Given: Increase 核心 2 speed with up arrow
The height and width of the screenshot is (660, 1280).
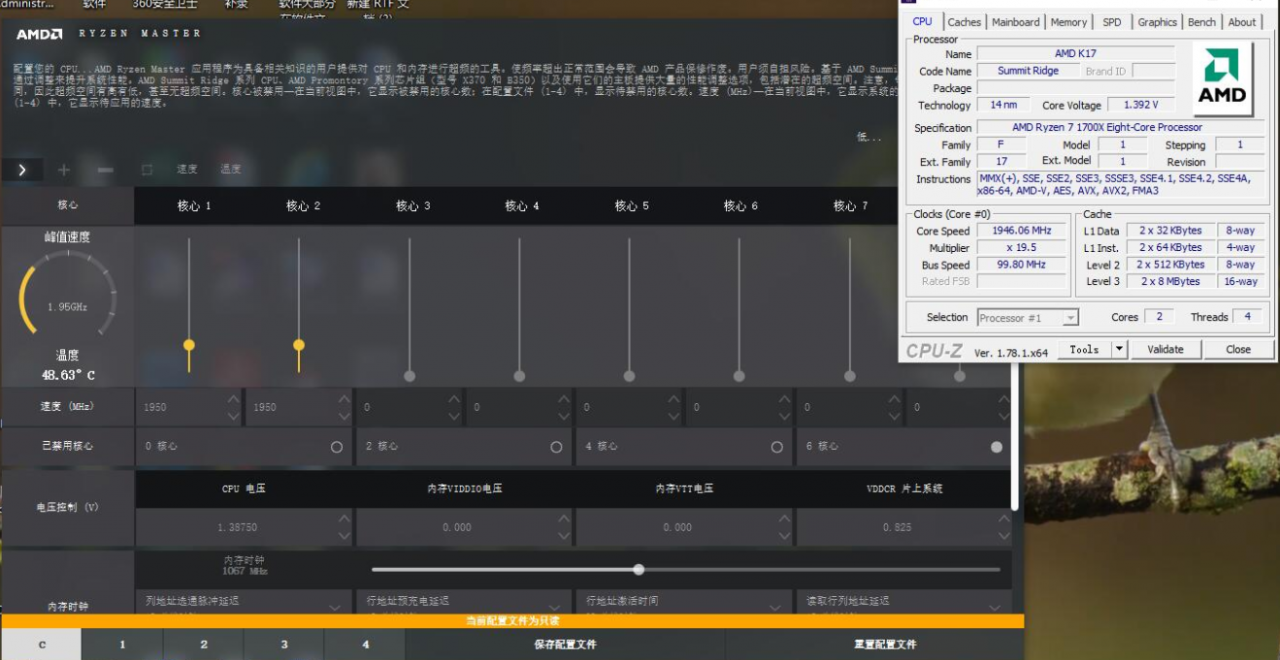Looking at the screenshot, I should (x=343, y=399).
